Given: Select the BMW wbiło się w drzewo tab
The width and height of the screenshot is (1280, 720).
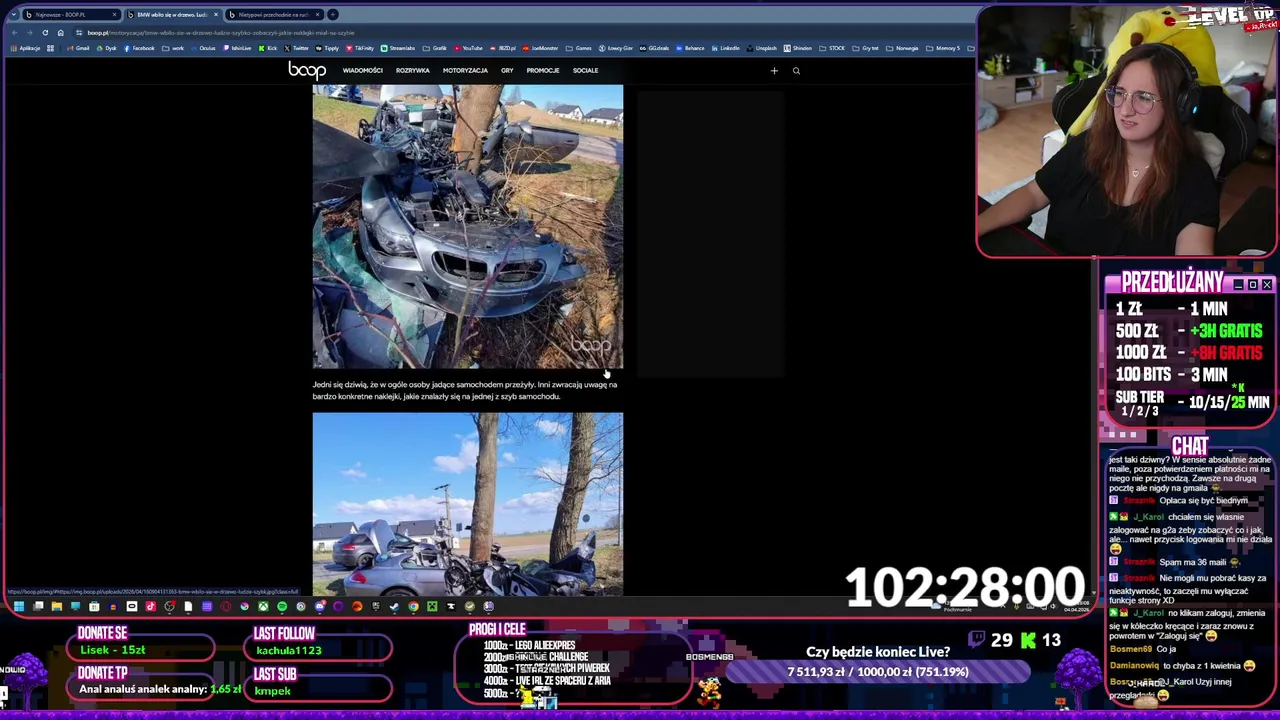Looking at the screenshot, I should (x=173, y=15).
